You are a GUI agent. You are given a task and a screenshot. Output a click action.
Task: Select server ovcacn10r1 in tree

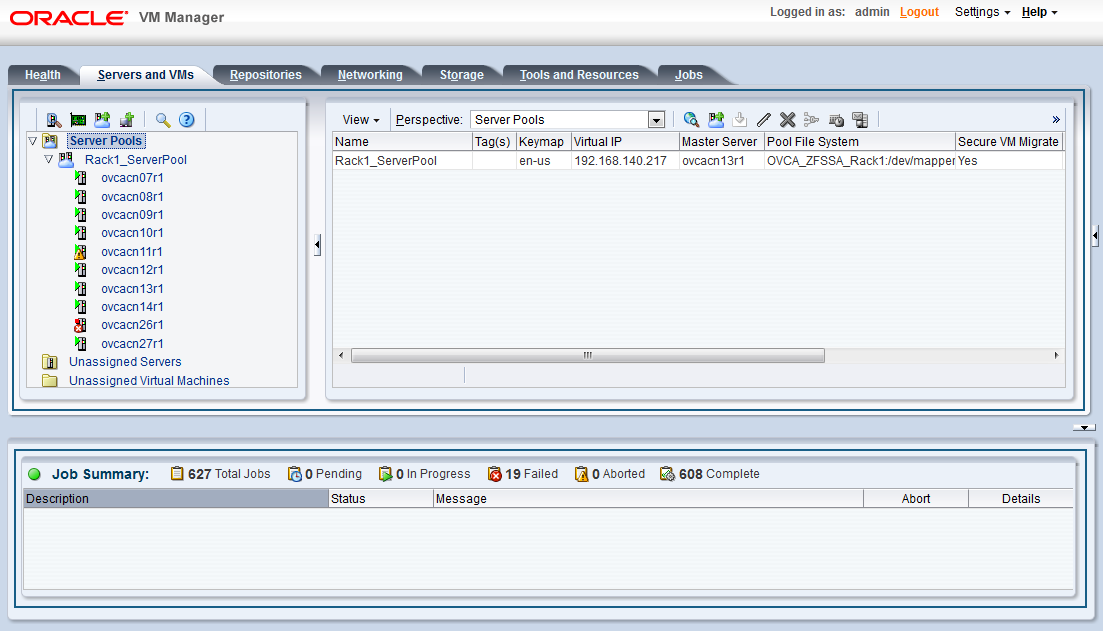coord(132,233)
